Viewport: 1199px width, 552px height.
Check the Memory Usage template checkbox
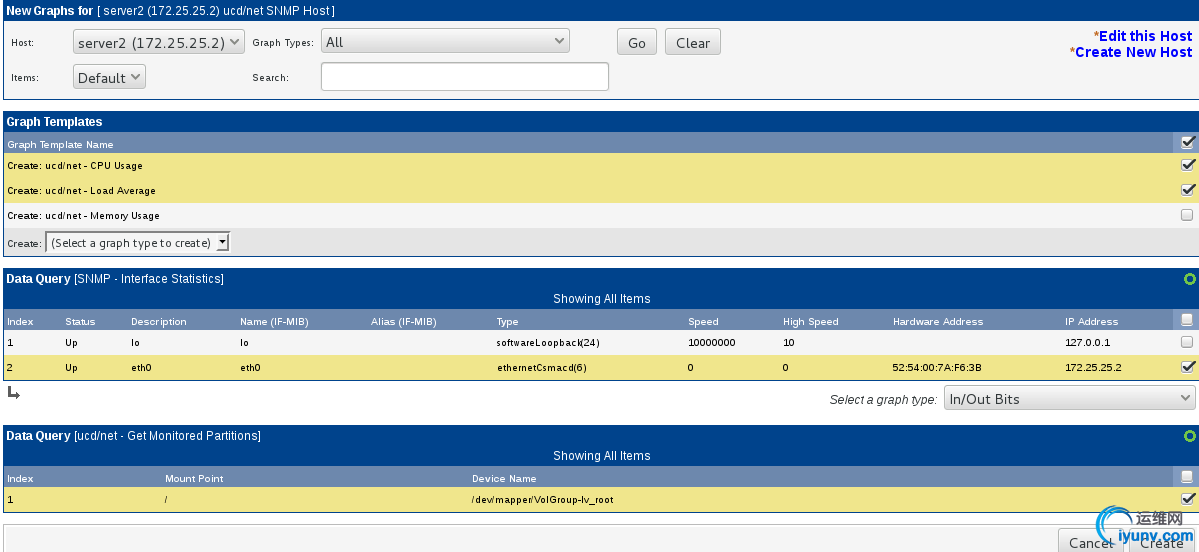point(1187,215)
